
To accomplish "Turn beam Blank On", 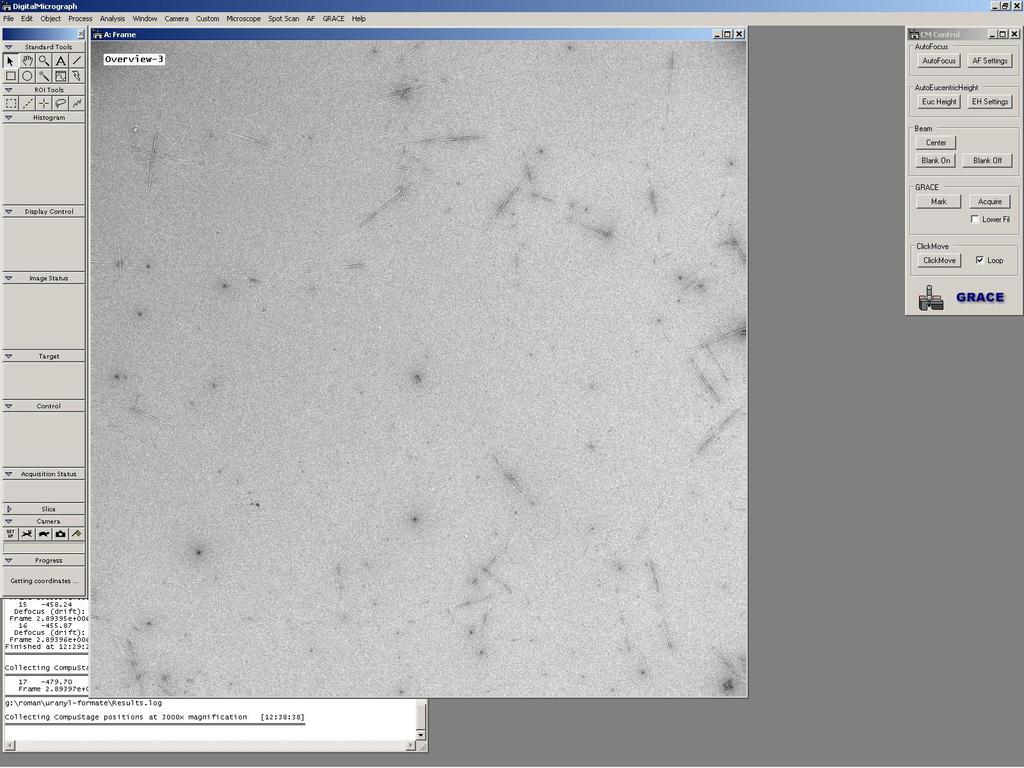I will tap(936, 161).
